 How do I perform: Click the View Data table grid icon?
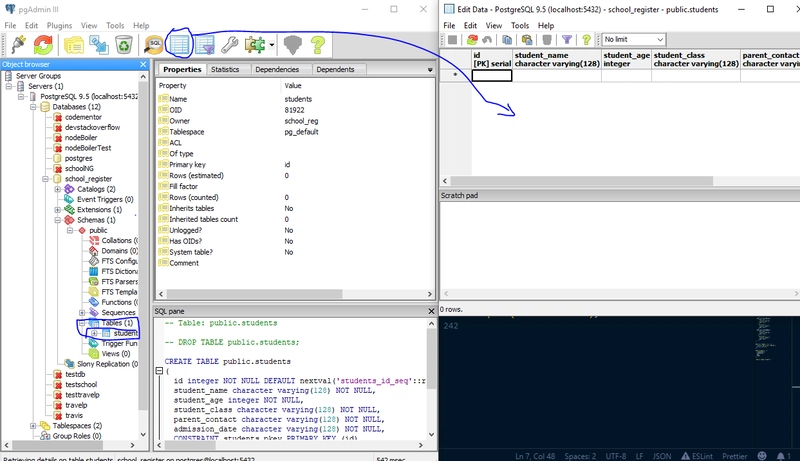(x=180, y=44)
